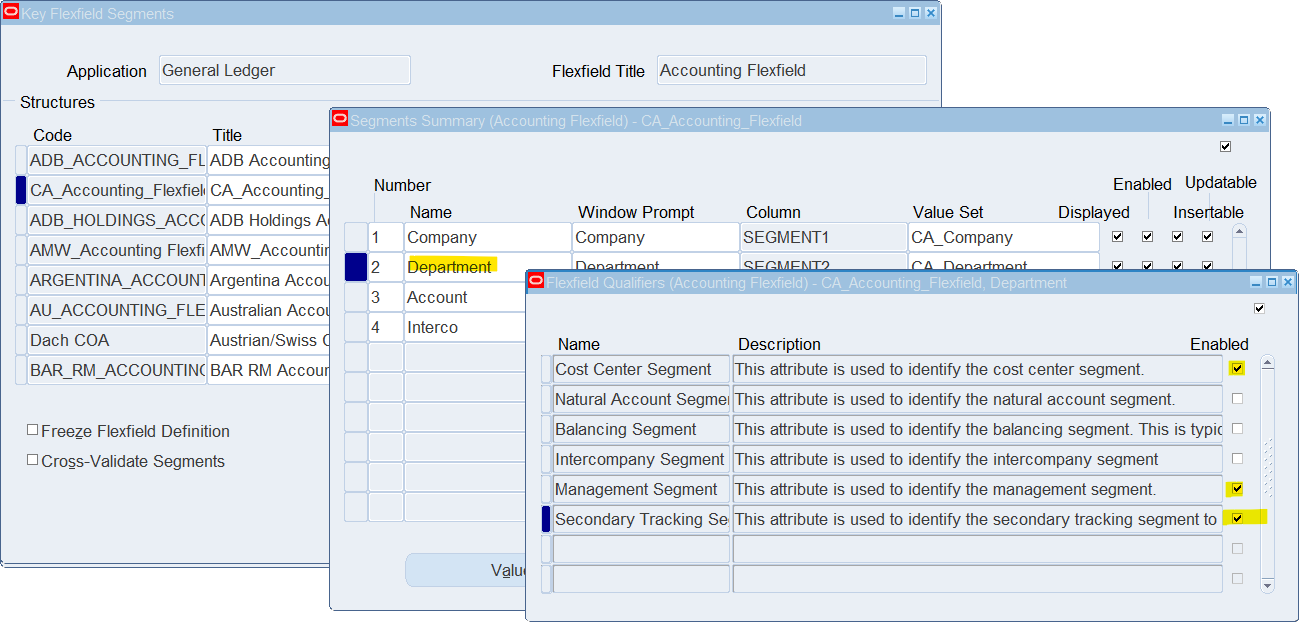Click the record indicator beside Dach COA

click(21, 340)
